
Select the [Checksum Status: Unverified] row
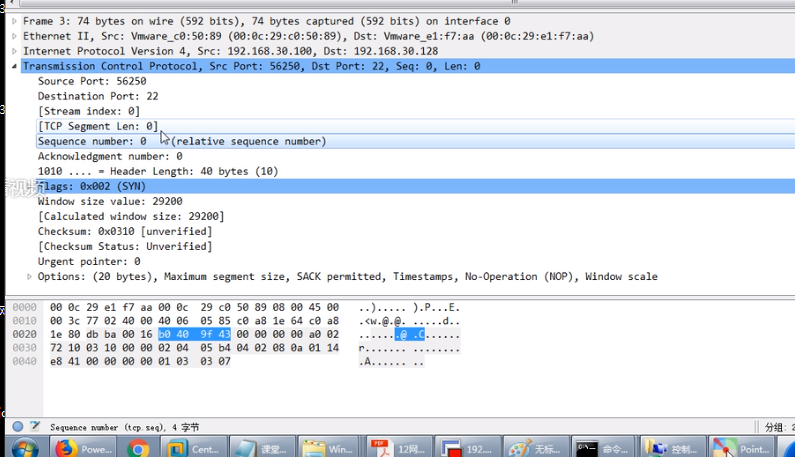[415, 247]
